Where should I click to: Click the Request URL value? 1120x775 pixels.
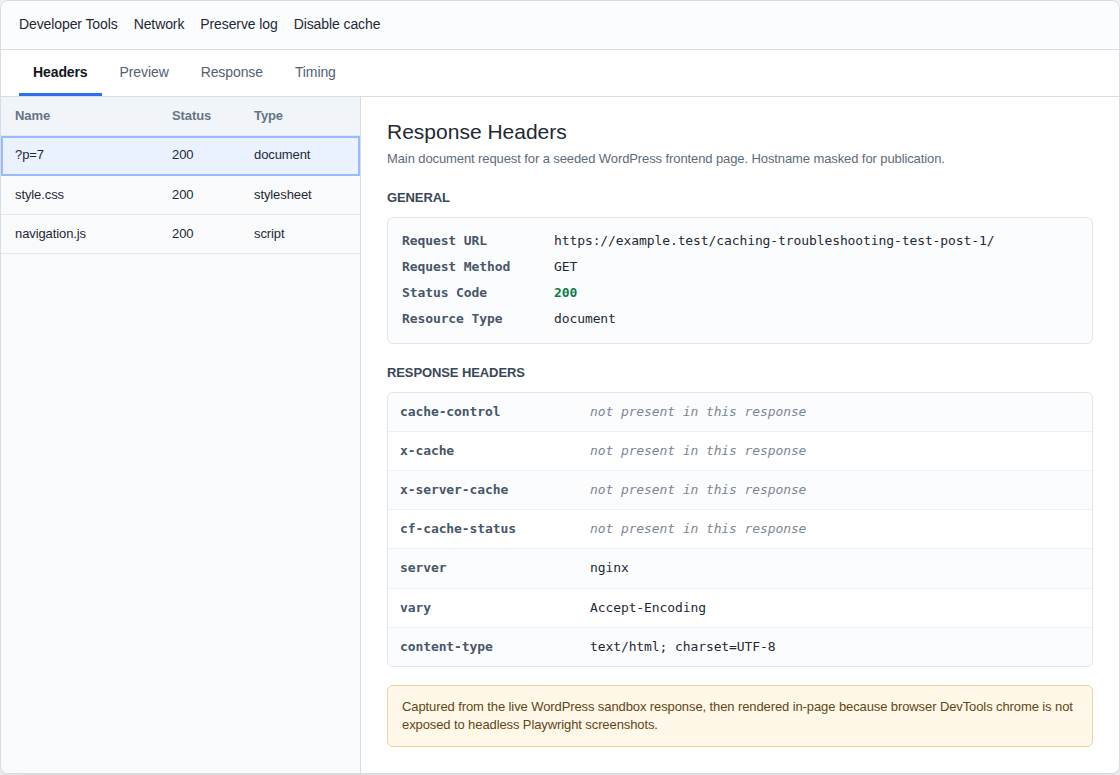(x=774, y=241)
